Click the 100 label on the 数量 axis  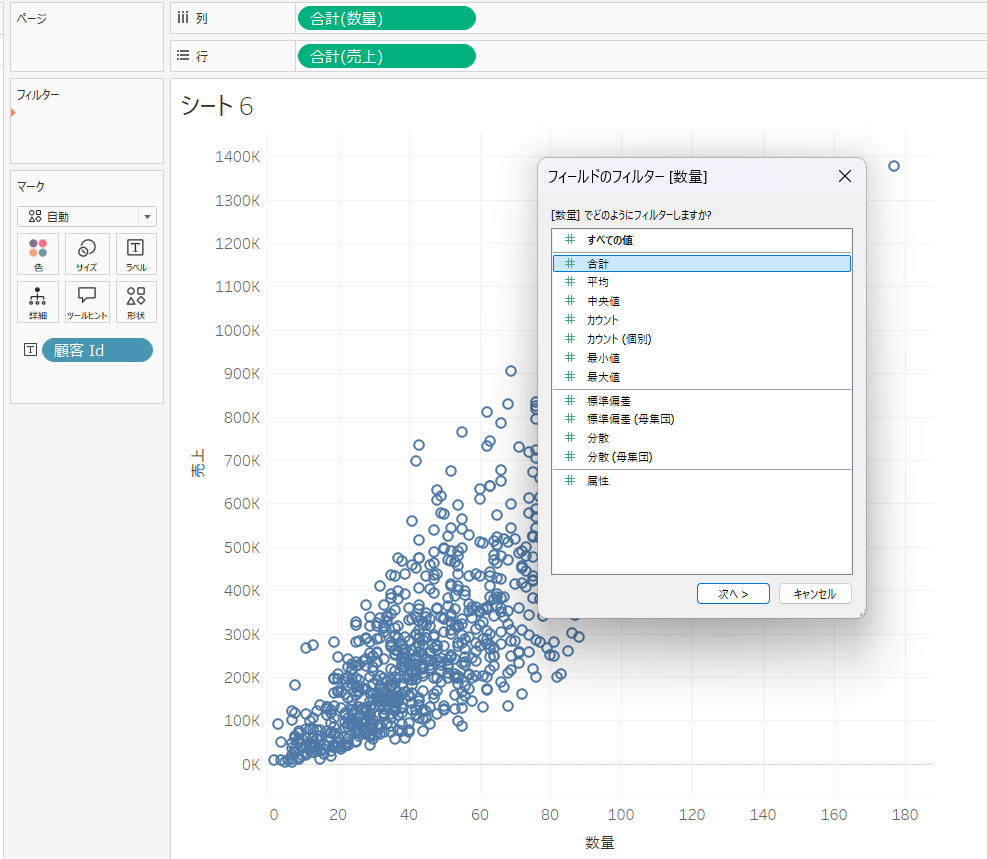(x=621, y=814)
